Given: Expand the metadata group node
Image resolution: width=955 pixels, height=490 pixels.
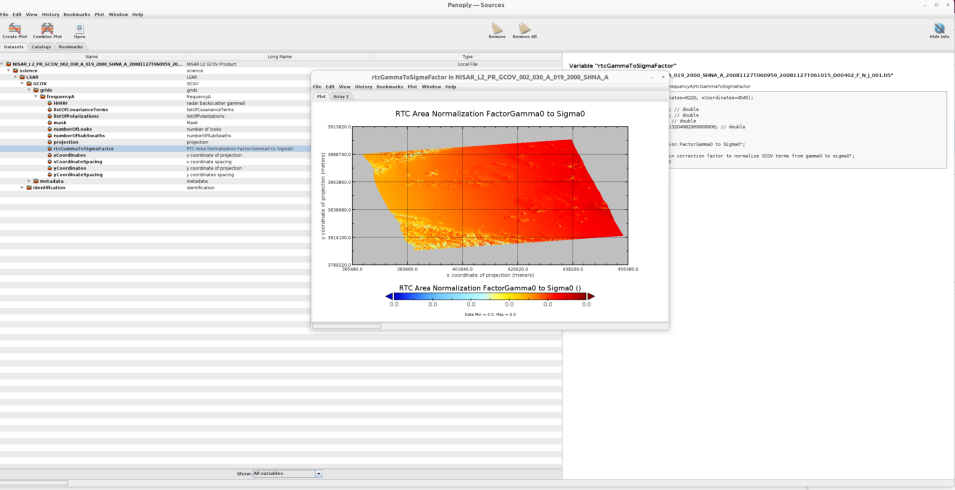Looking at the screenshot, I should point(29,181).
